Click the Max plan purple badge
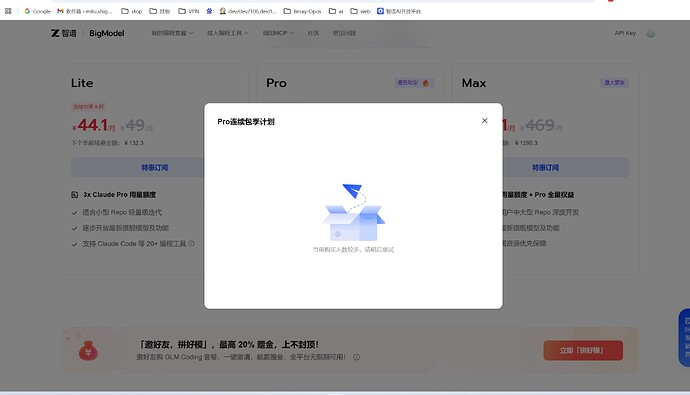The width and height of the screenshot is (690, 395). [614, 83]
